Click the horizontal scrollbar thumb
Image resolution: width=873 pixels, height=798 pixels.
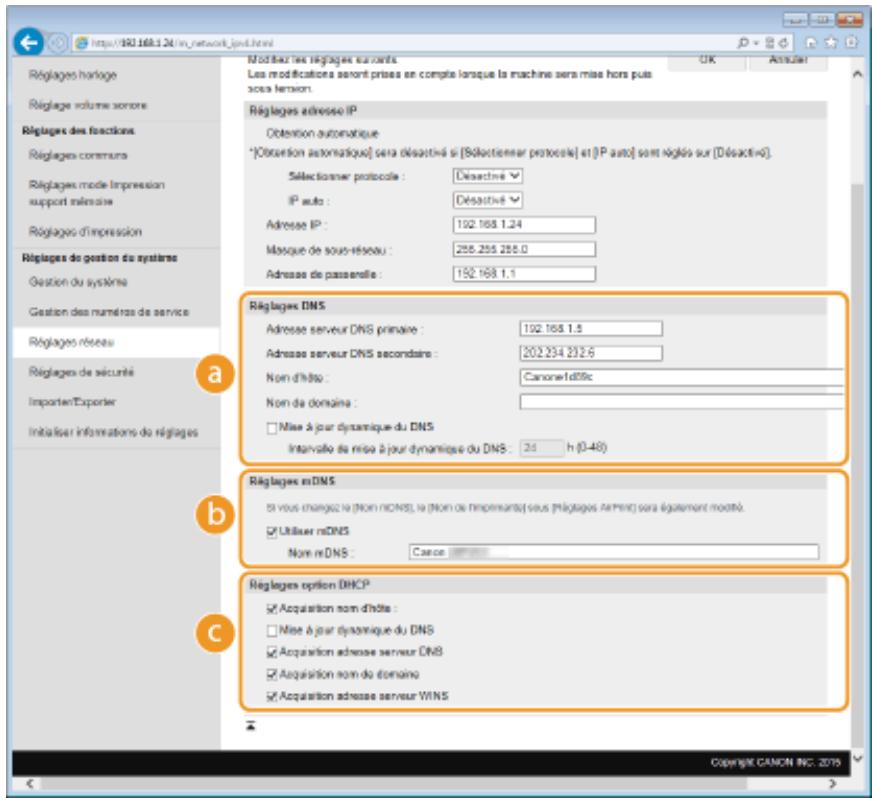pos(393,784)
